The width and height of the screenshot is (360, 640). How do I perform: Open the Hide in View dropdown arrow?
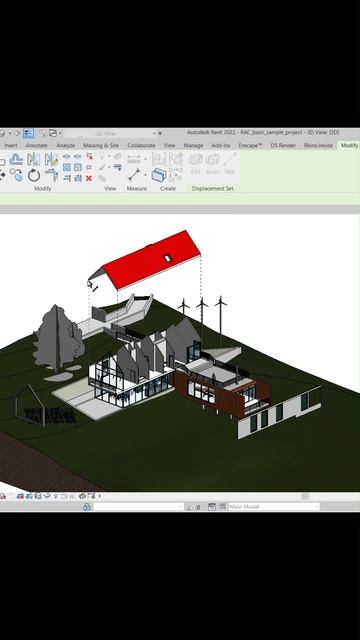coord(109,157)
